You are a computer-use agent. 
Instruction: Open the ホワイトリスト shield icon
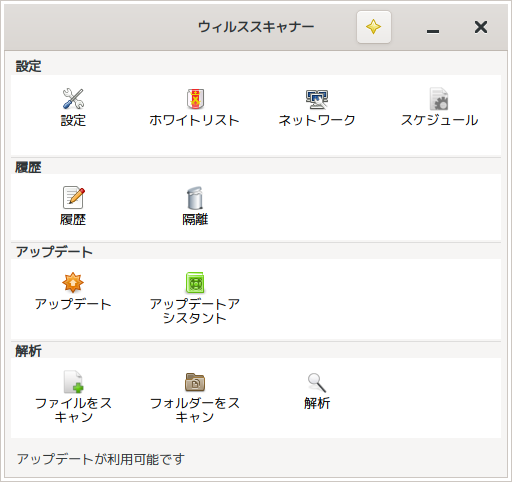click(x=195, y=99)
